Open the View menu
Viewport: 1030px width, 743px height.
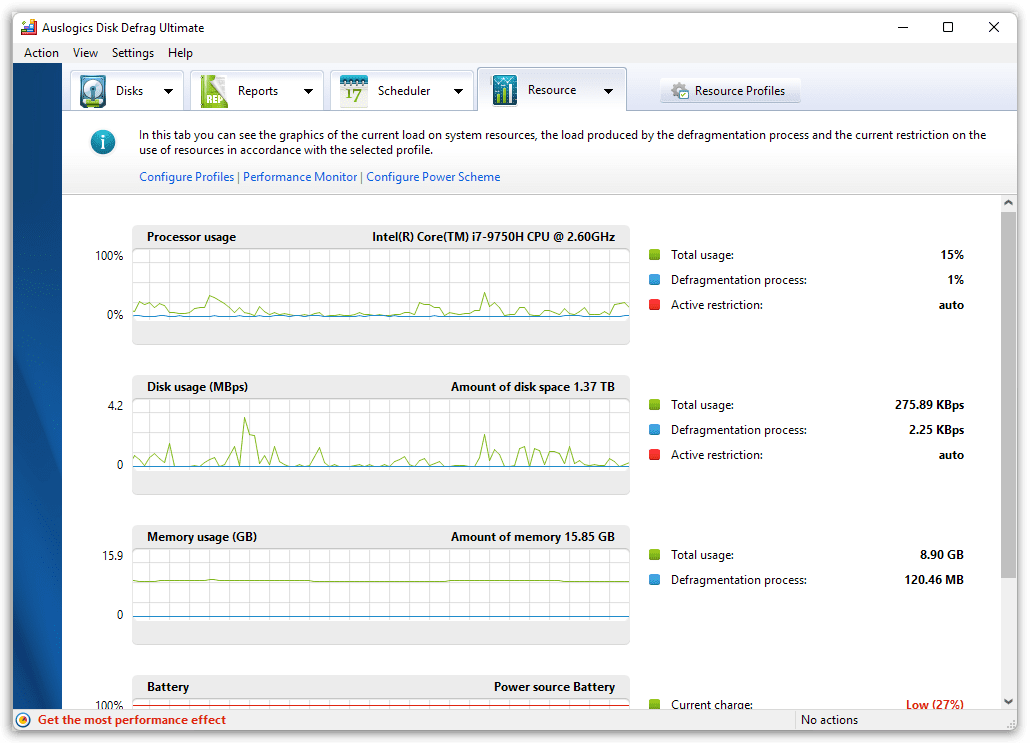(85, 53)
